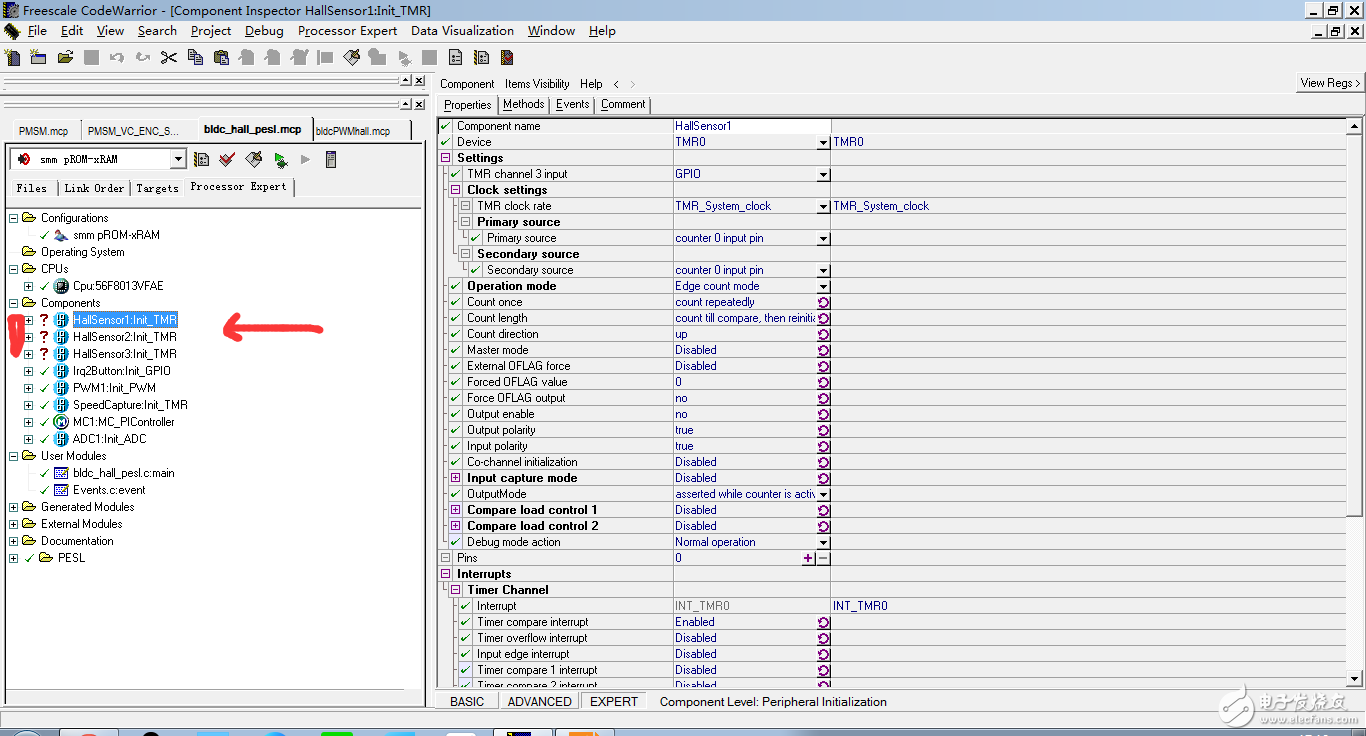The image size is (1366, 736).
Task: Toggle the check mark beside ADC1:Init_ADC
Action: coord(44,439)
